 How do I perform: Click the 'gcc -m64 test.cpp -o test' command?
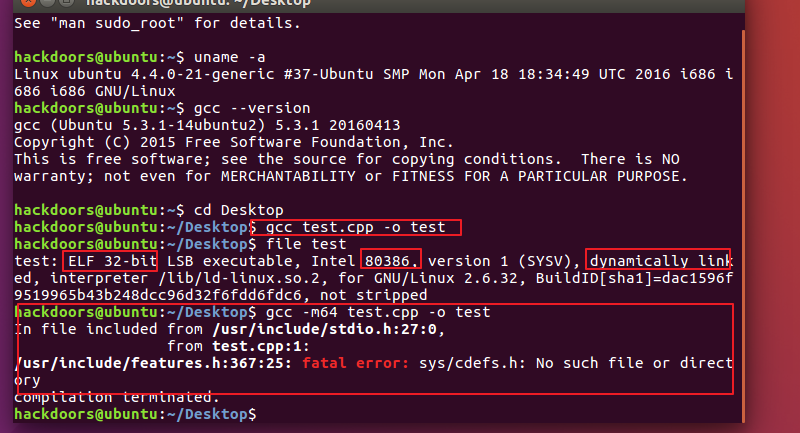(x=378, y=312)
